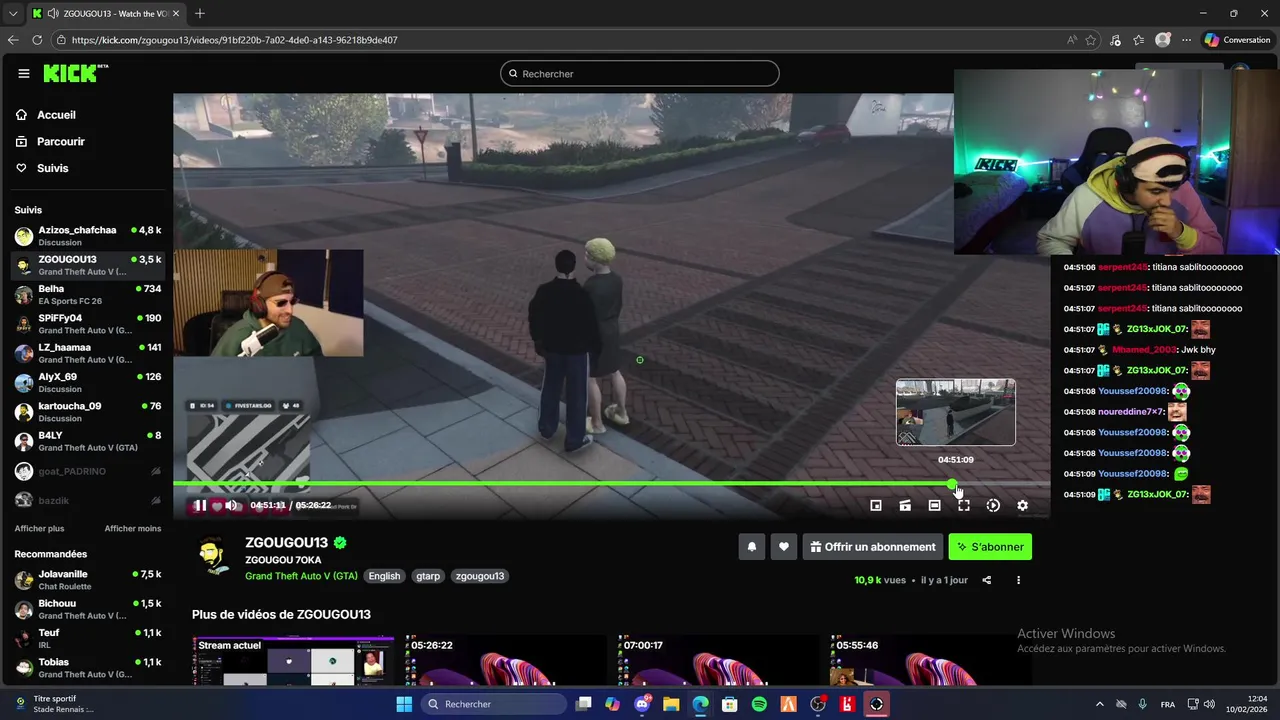This screenshot has width=1280, height=720.
Task: Open the Stream actuel video thumbnail
Action: tap(293, 660)
